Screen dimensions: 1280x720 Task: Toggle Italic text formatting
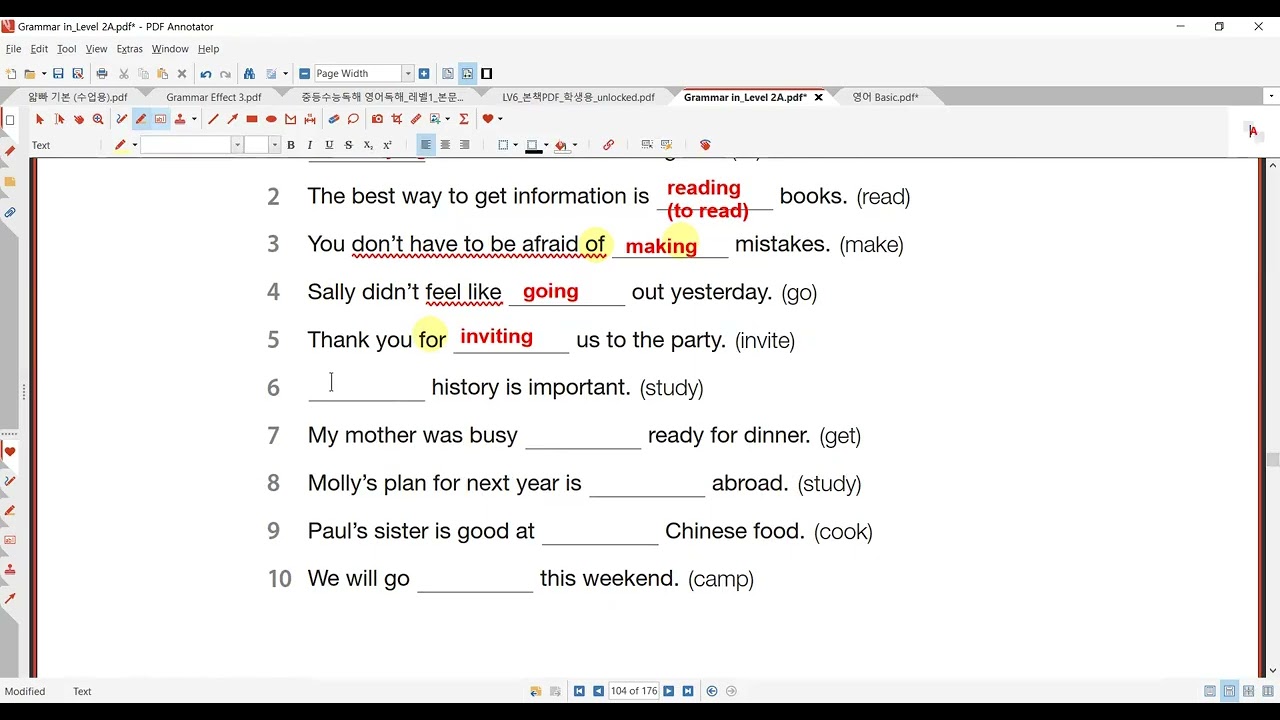point(310,145)
